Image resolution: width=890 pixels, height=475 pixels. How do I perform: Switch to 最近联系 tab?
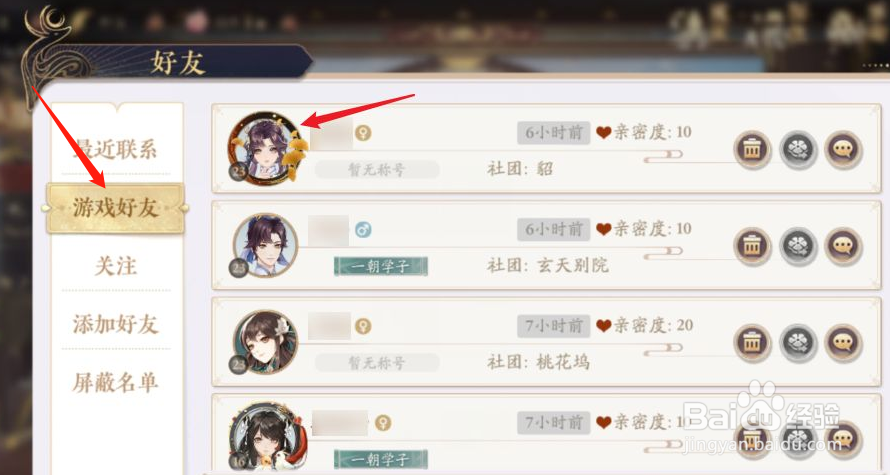(x=116, y=149)
